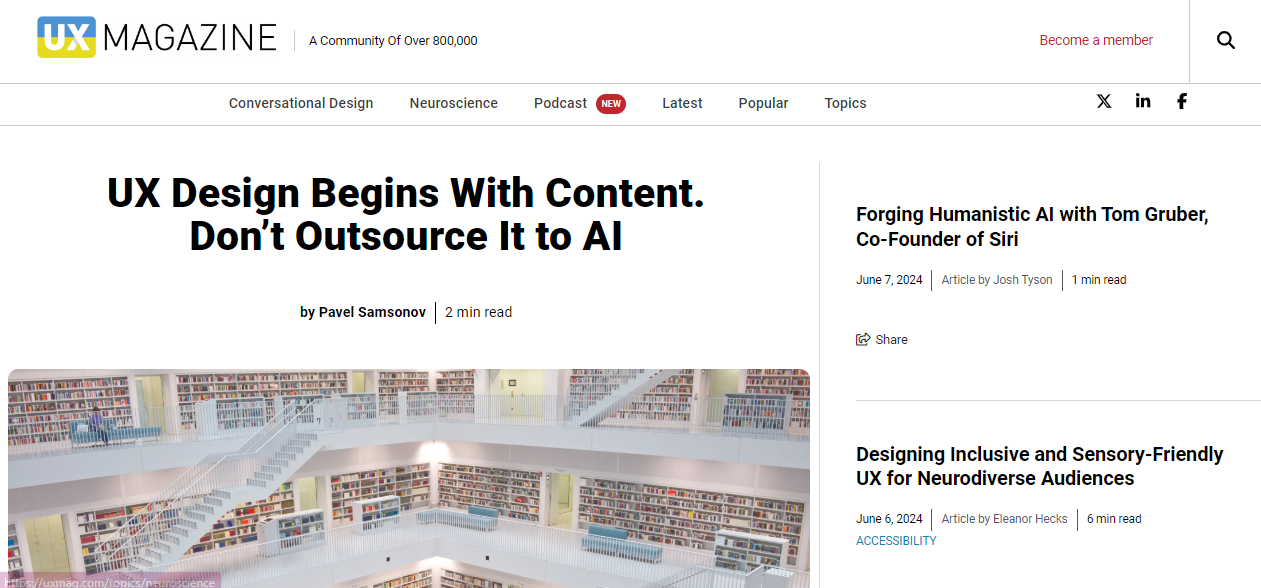1261x588 pixels.
Task: Click the ACCESSIBILITY category tag
Action: (896, 541)
